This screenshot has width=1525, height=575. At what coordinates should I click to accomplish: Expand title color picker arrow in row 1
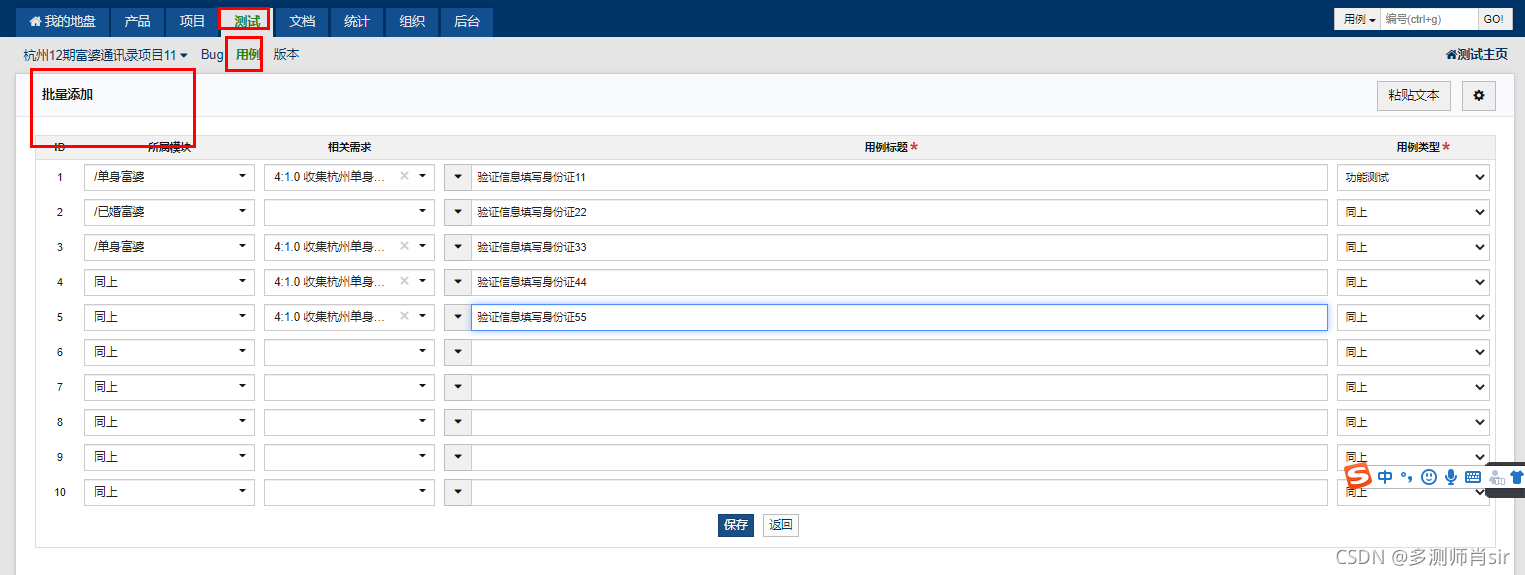click(458, 177)
